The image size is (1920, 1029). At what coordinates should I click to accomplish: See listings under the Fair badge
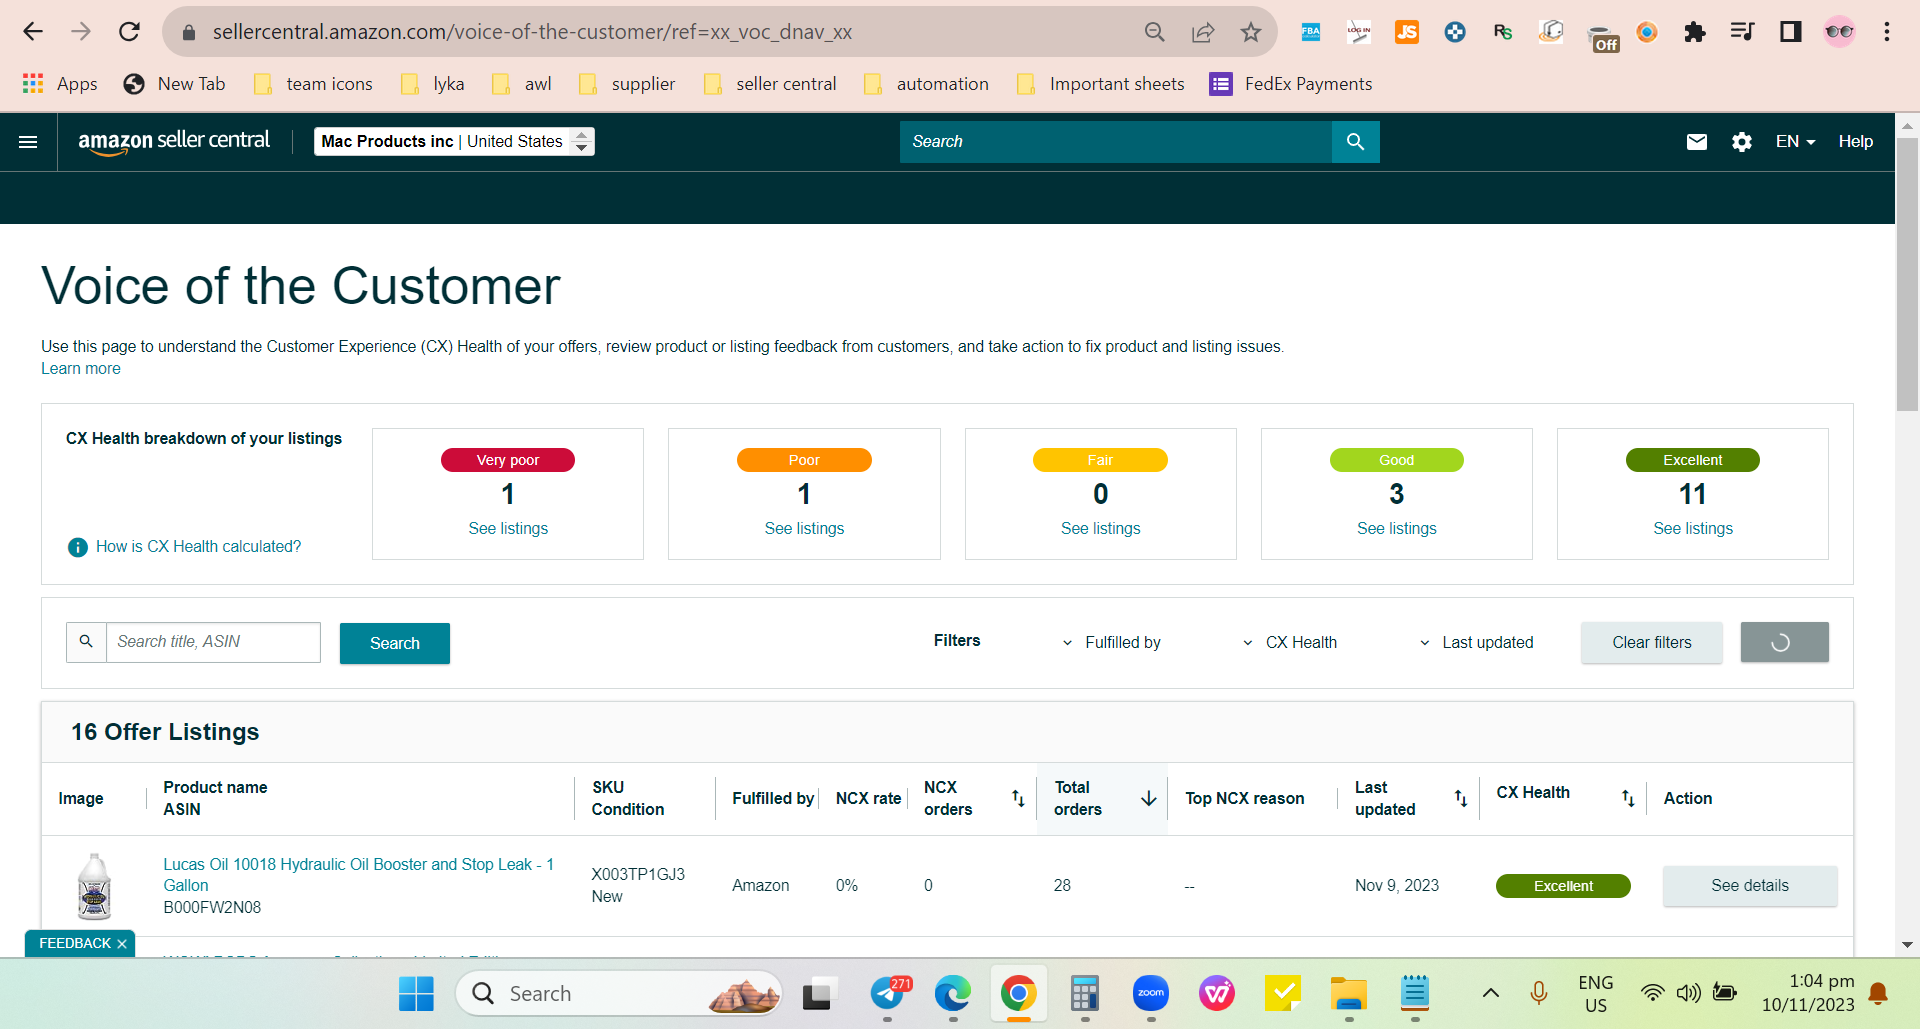pyautogui.click(x=1101, y=529)
